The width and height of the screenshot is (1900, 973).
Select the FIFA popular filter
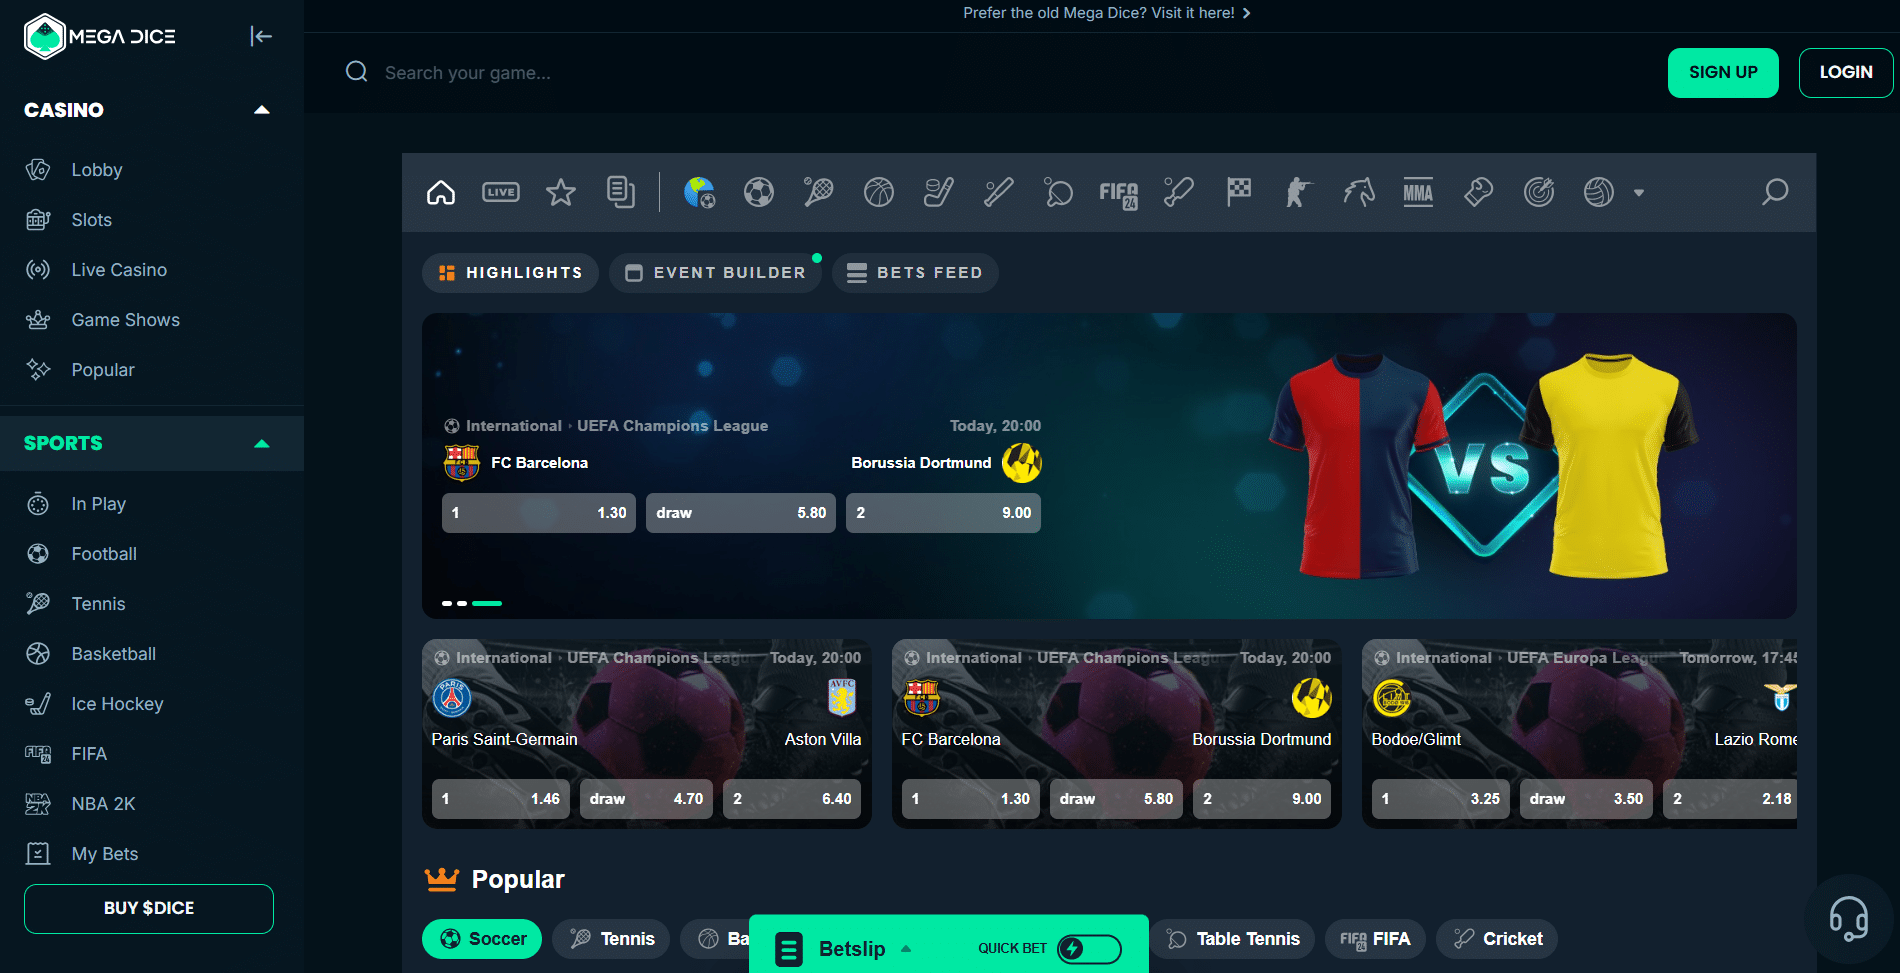1375,939
